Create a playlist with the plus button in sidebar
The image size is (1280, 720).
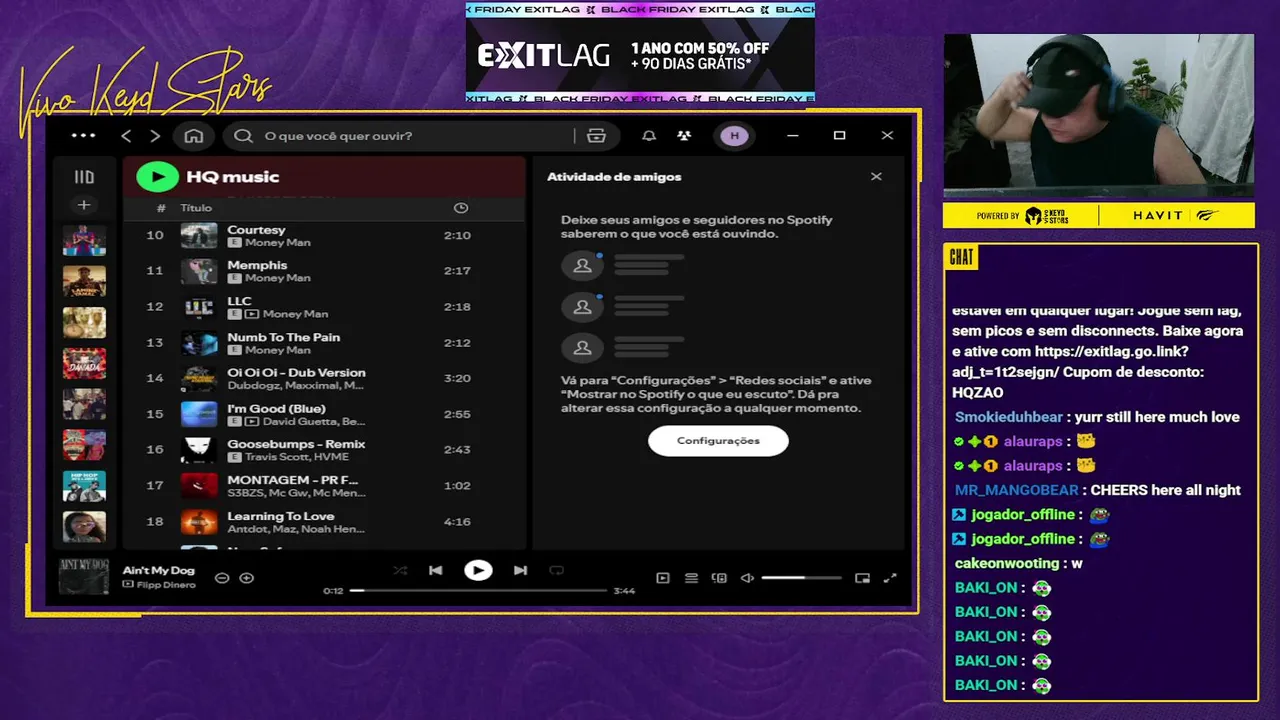pos(84,205)
